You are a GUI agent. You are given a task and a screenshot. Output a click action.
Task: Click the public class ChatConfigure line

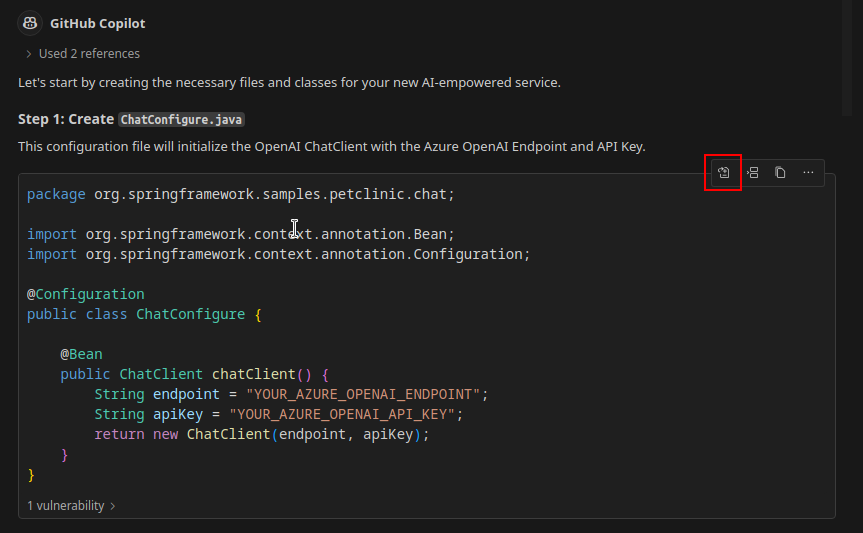144,314
